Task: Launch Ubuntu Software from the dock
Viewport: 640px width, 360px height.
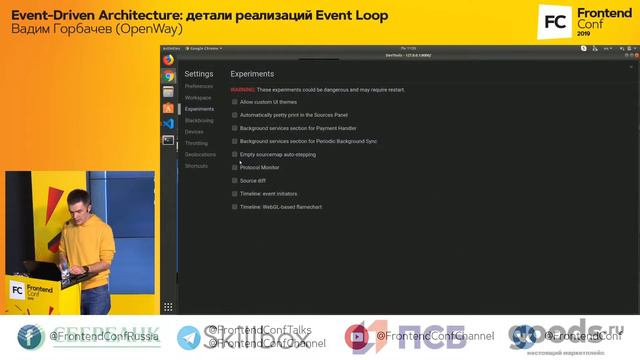Action: (x=169, y=108)
